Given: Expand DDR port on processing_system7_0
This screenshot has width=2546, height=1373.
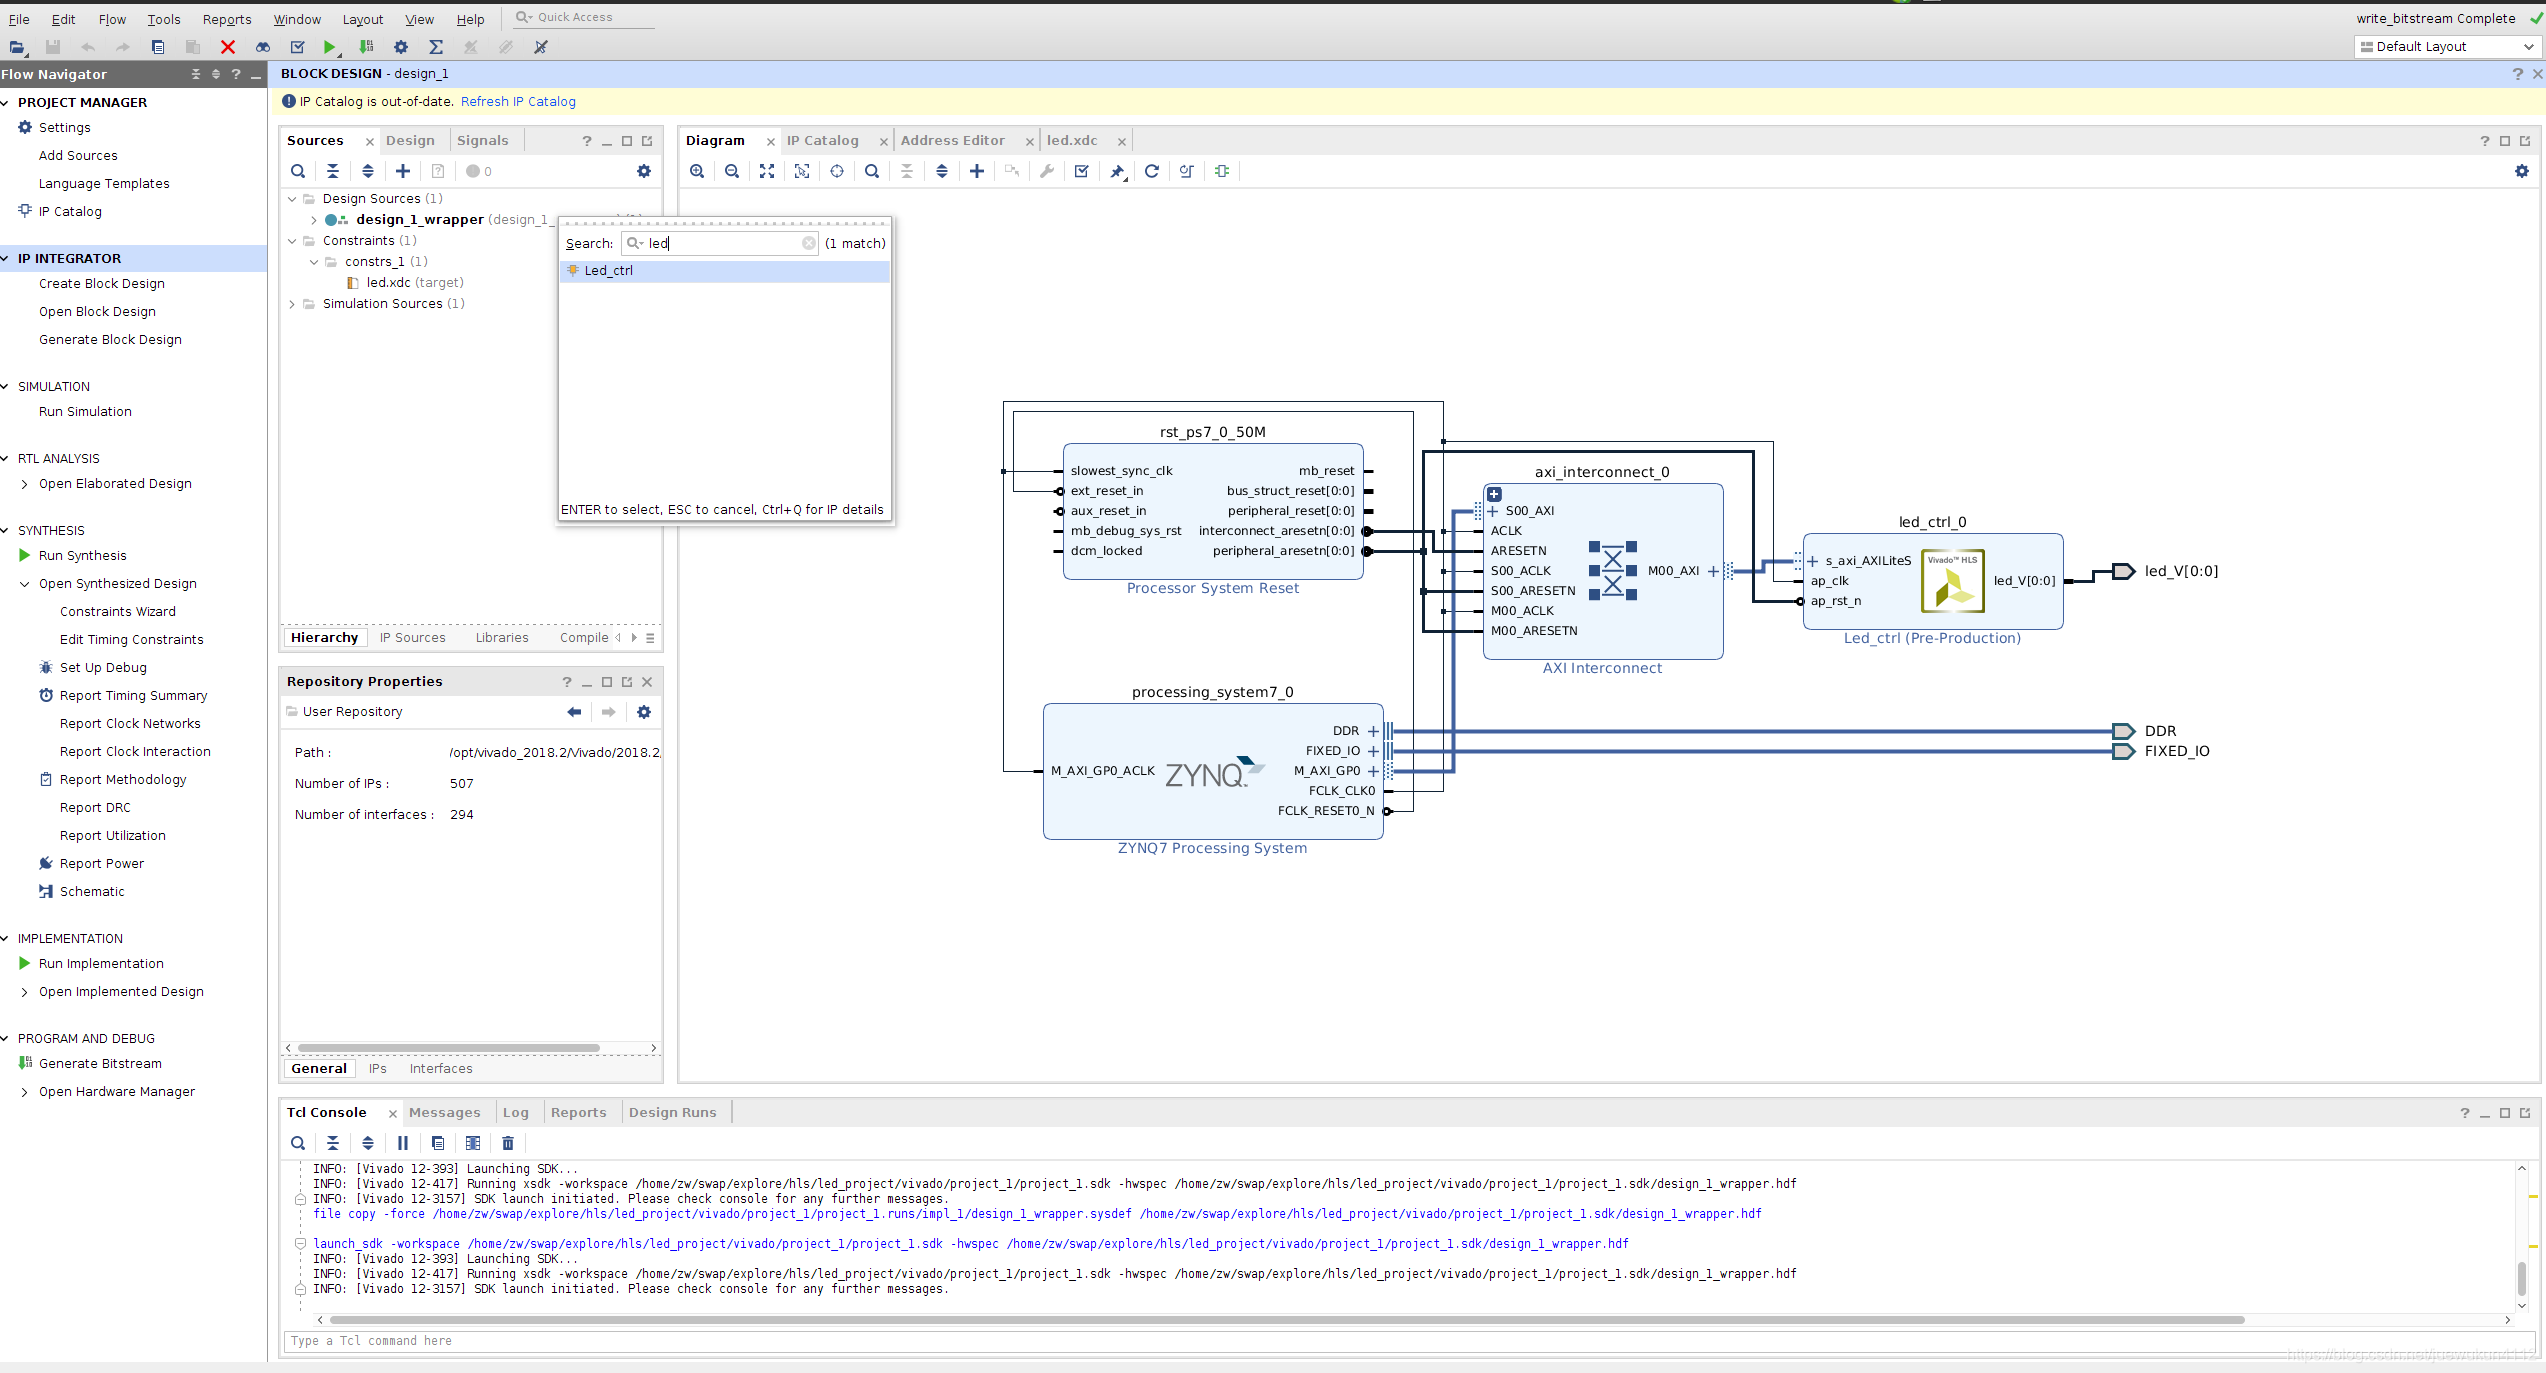Looking at the screenshot, I should [x=1373, y=731].
